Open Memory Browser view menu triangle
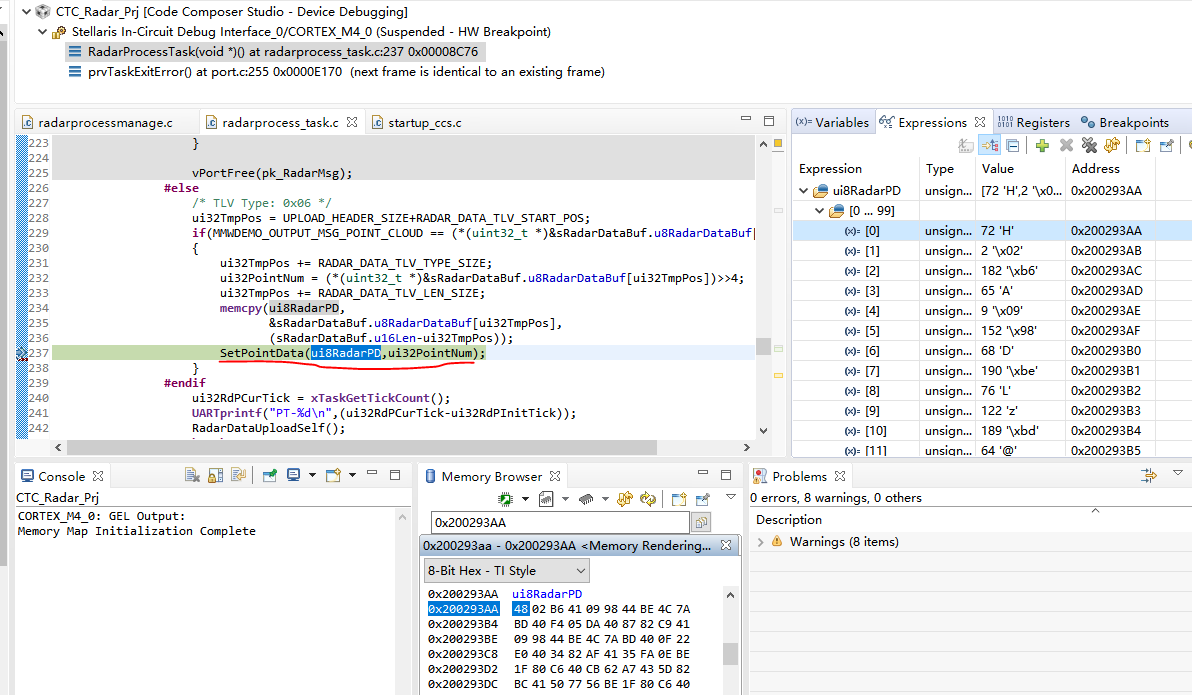The height and width of the screenshot is (695, 1192). pyautogui.click(x=731, y=497)
